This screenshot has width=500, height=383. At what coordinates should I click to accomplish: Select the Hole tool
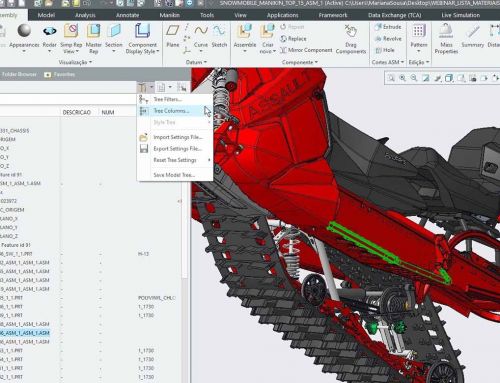[x=385, y=50]
